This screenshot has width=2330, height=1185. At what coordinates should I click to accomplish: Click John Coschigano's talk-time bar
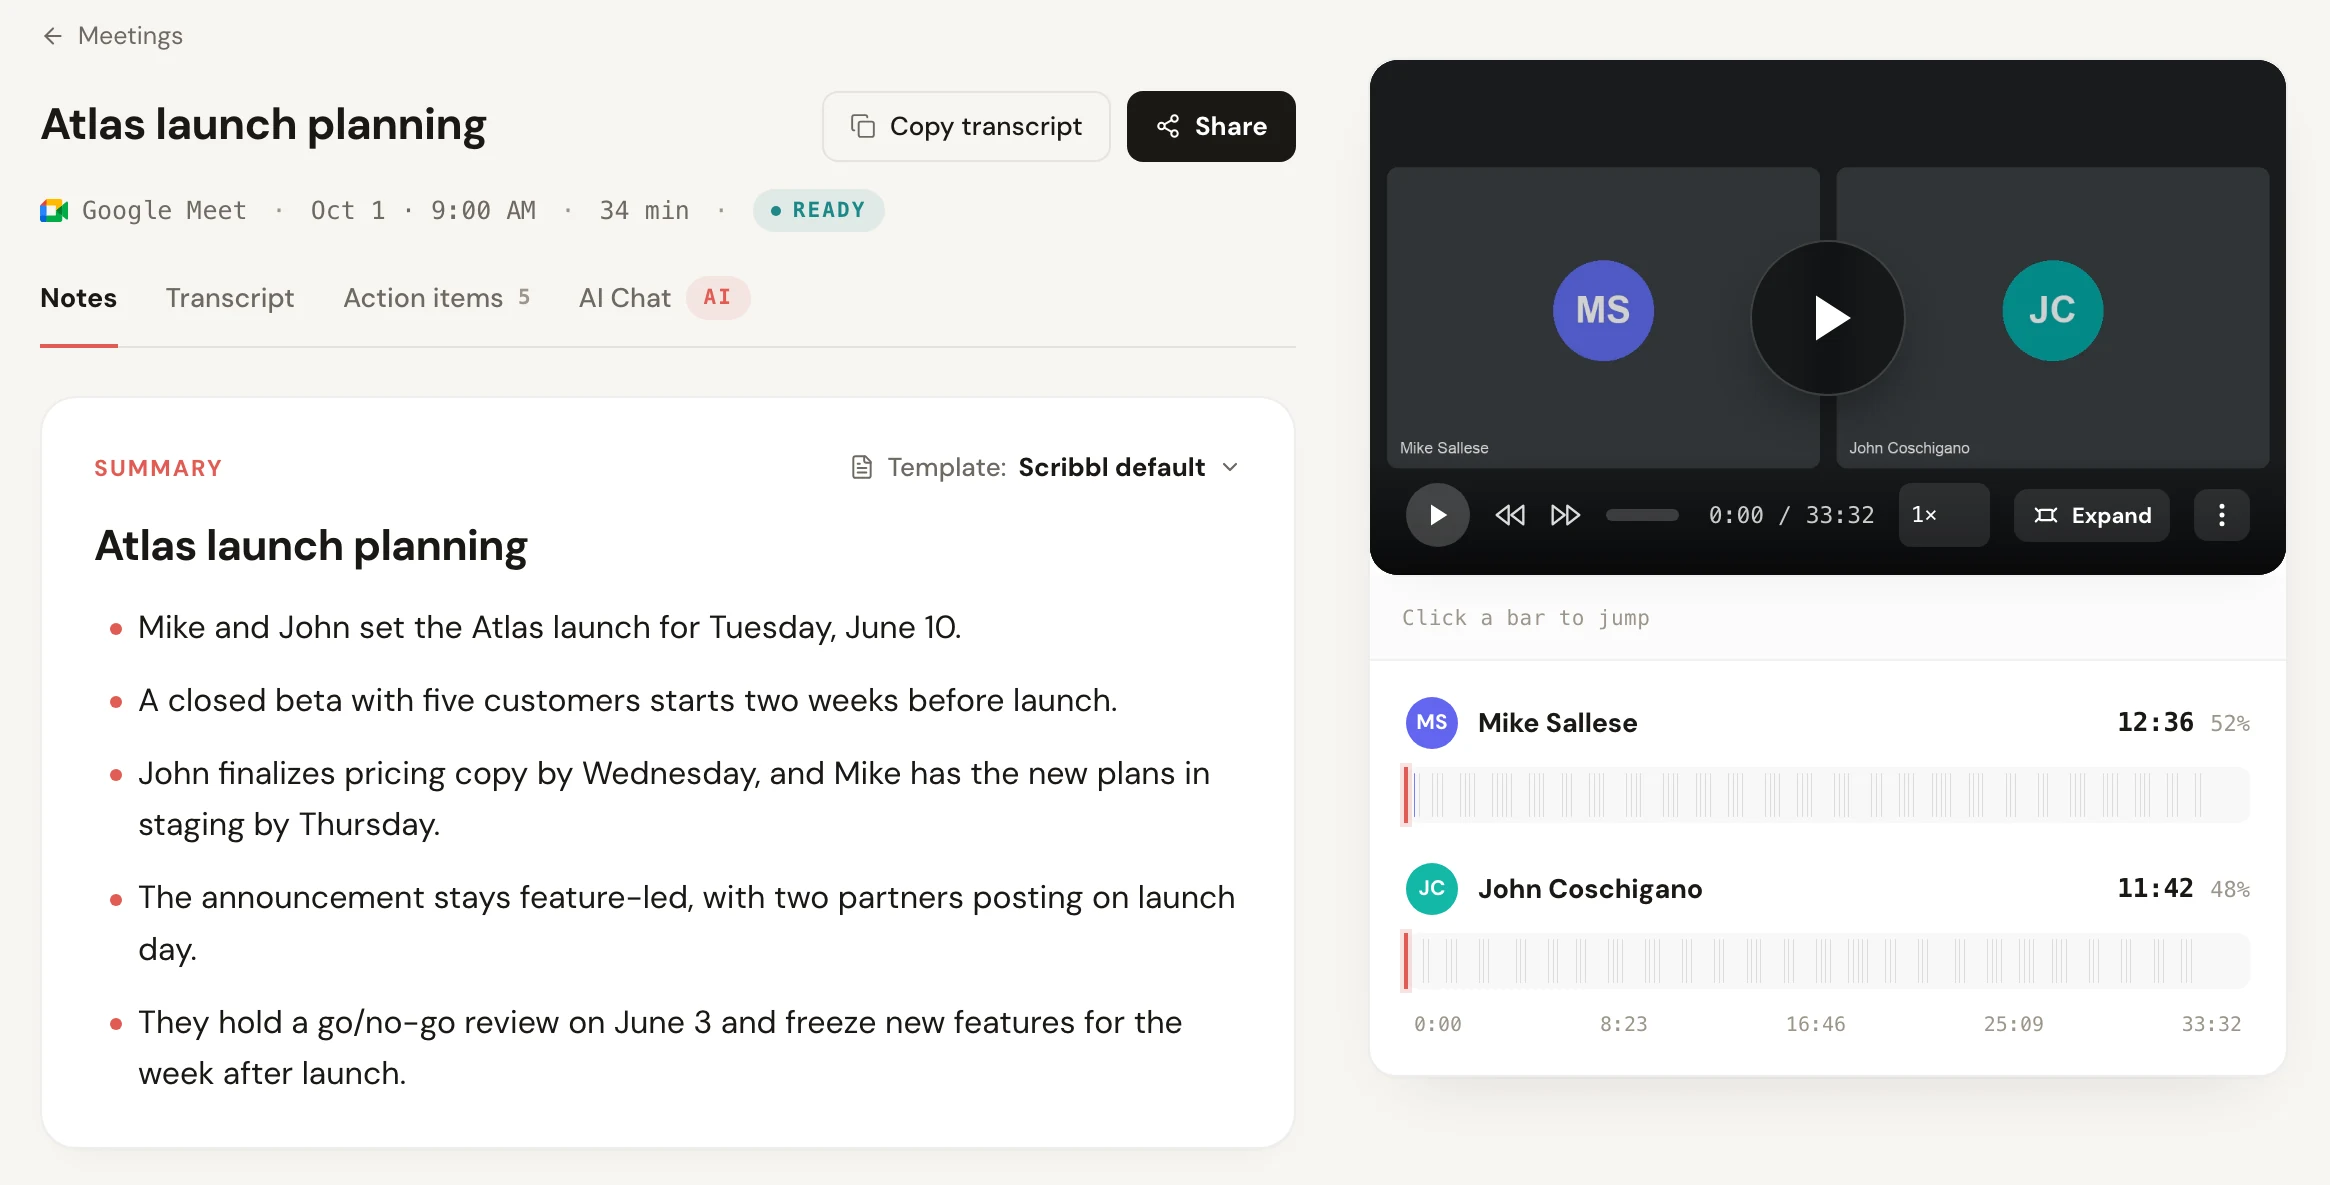point(1826,961)
